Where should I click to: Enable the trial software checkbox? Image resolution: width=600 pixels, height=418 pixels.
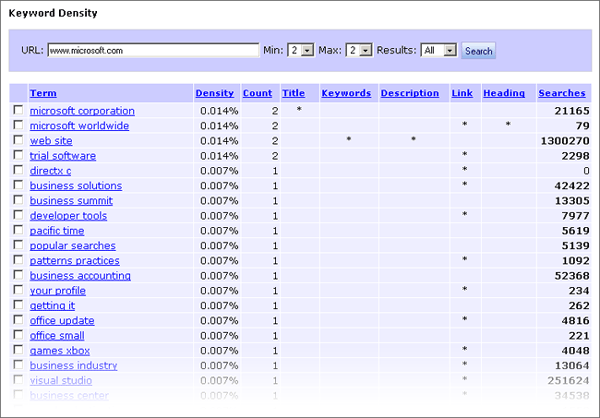click(x=18, y=155)
